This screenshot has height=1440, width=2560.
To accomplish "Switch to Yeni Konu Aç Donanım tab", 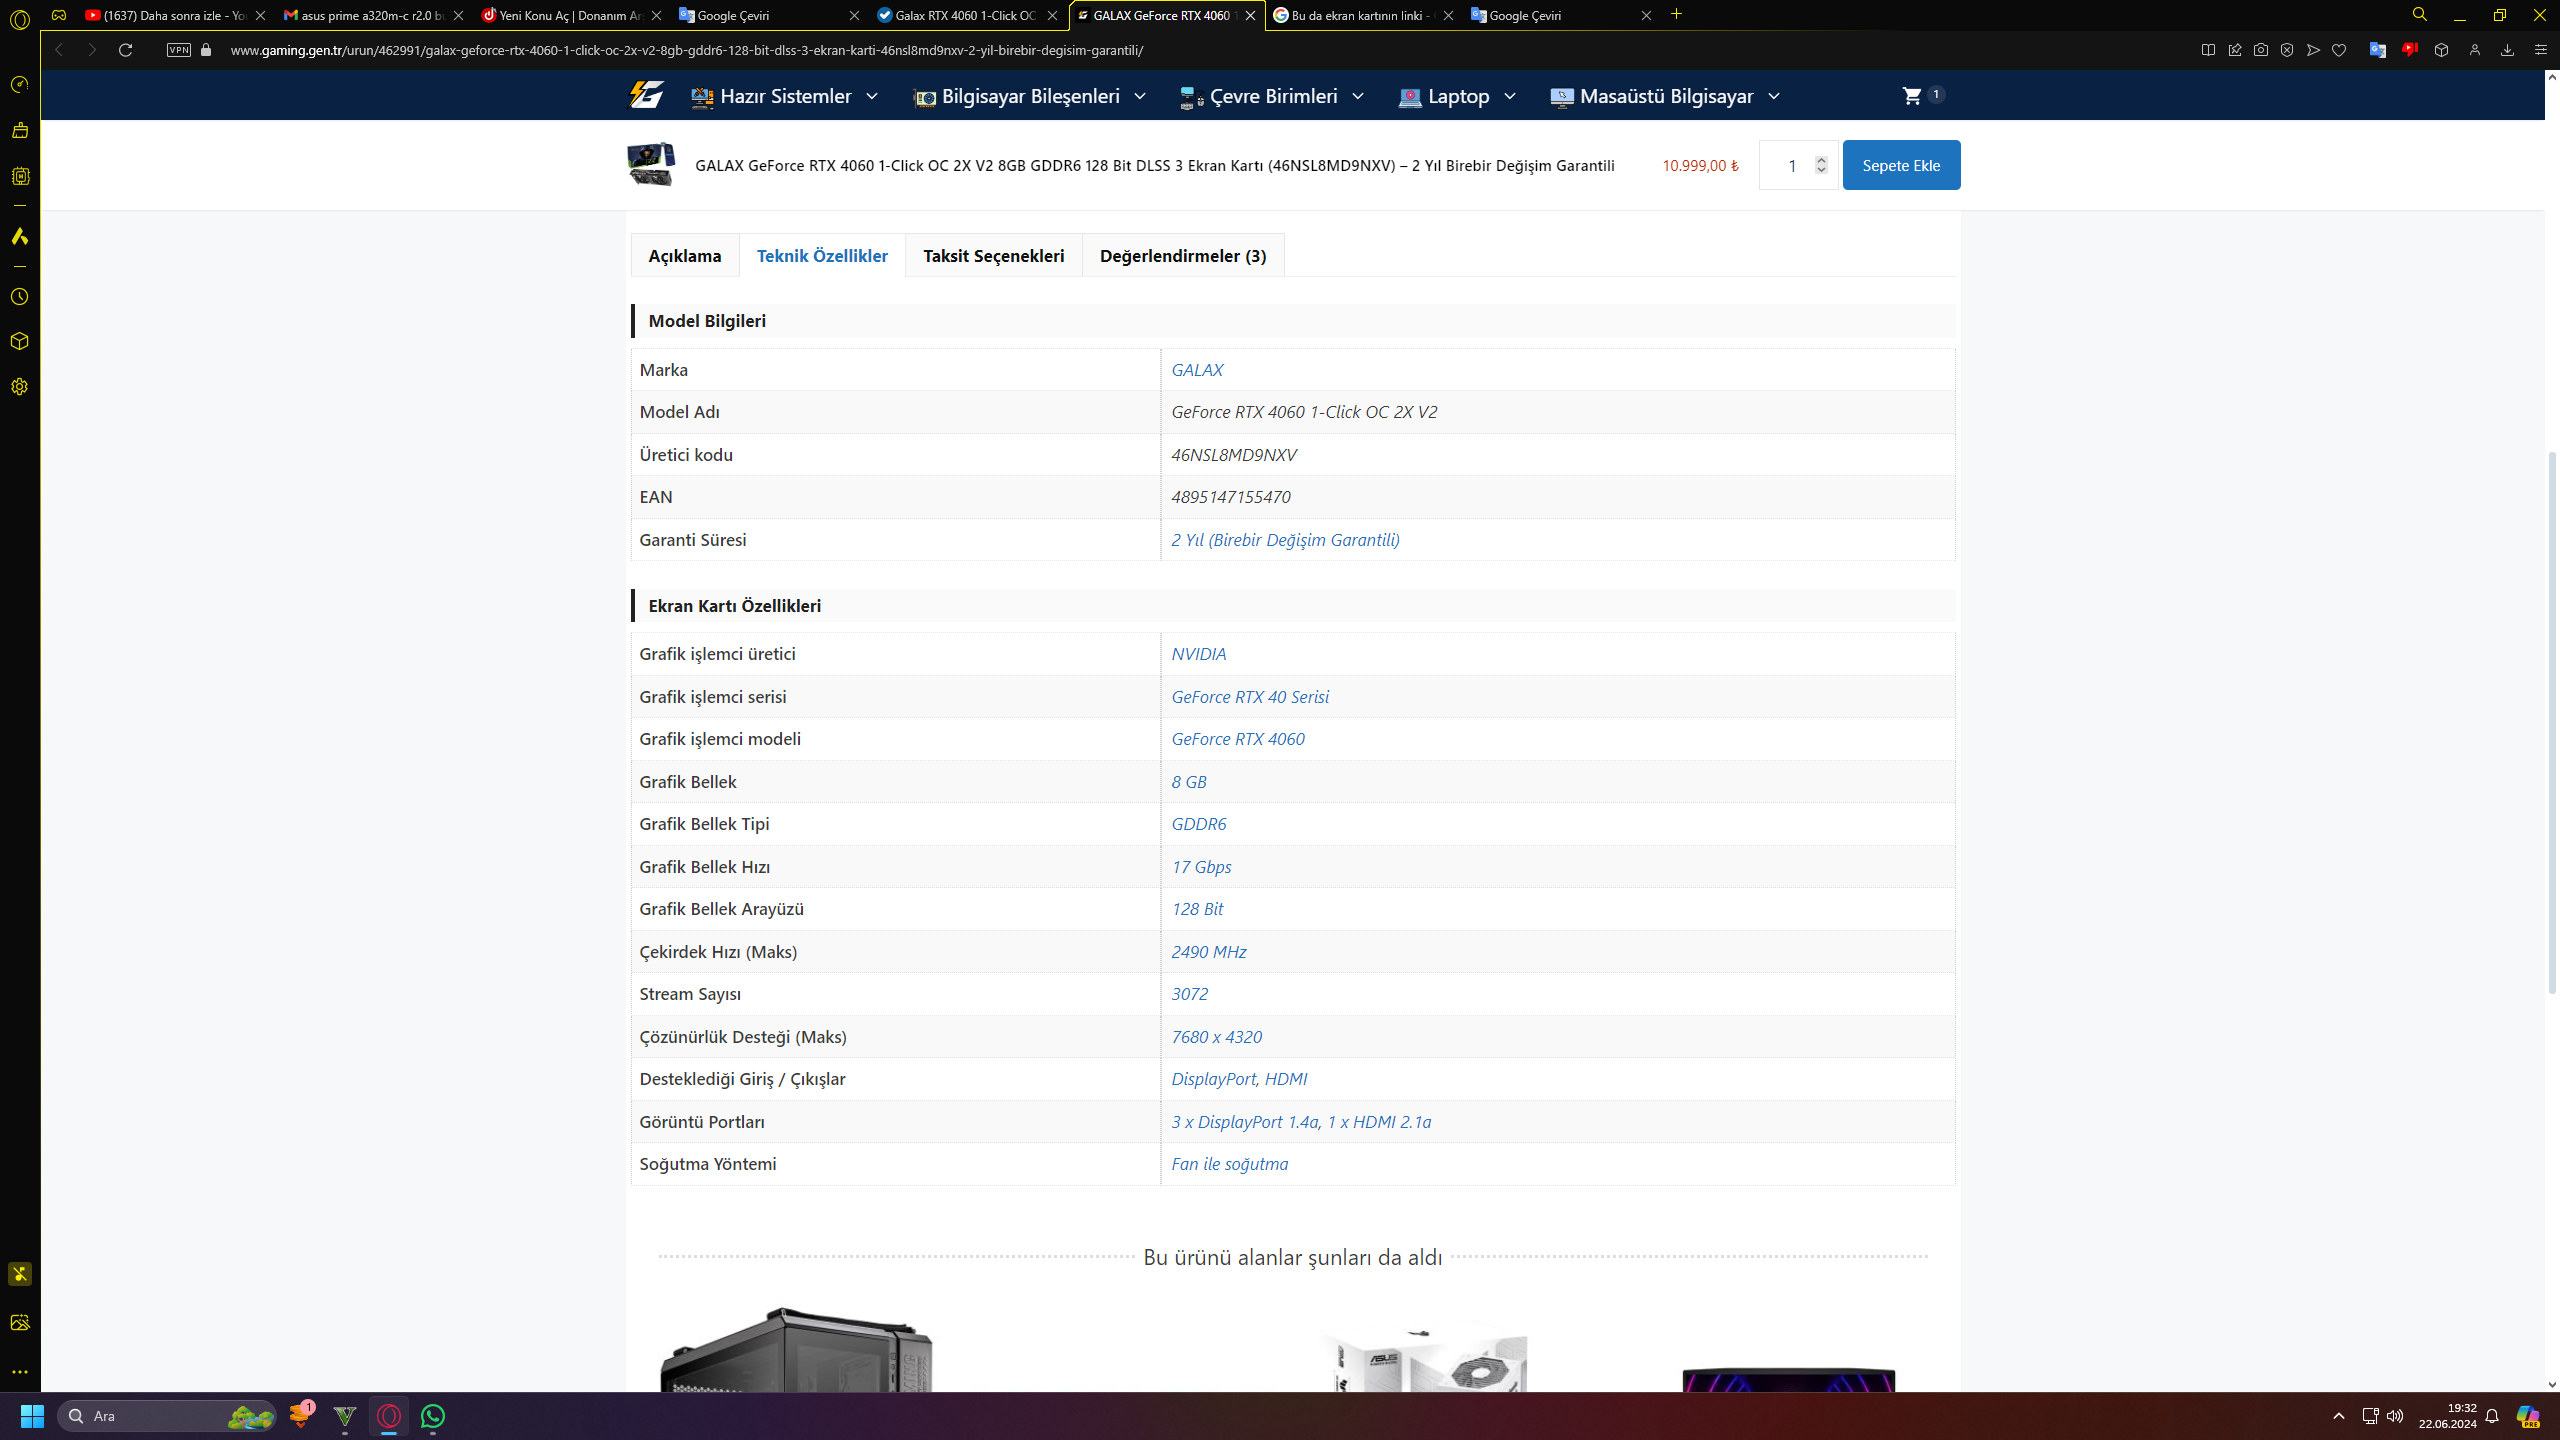I will coord(563,15).
